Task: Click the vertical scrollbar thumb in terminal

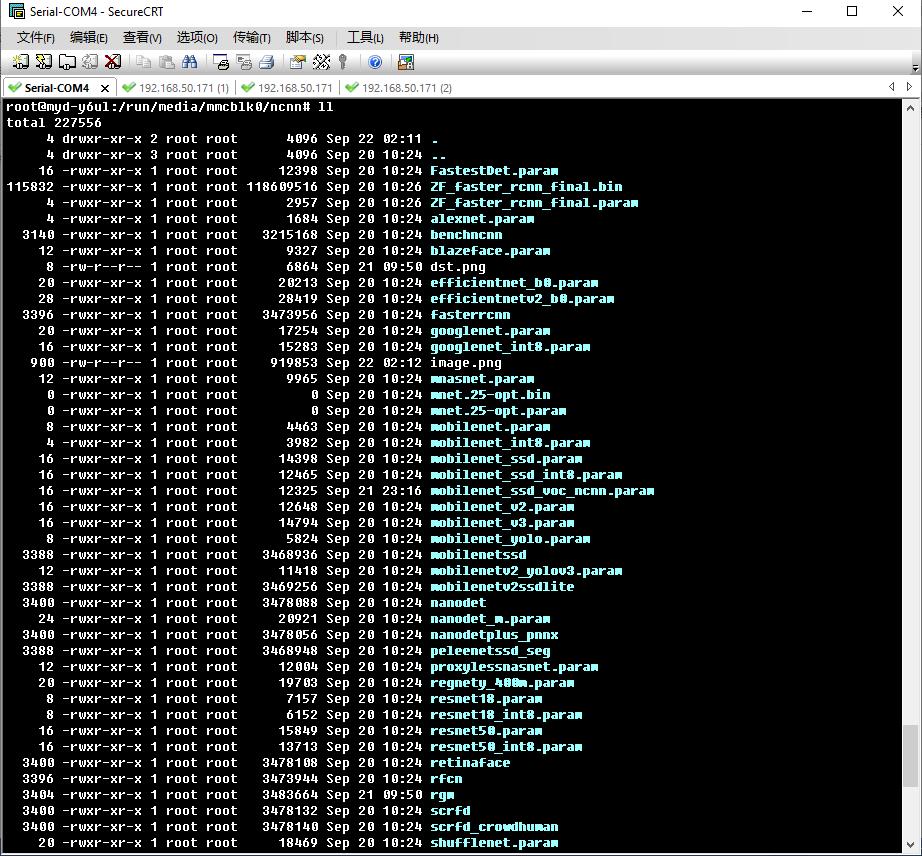Action: tap(910, 755)
